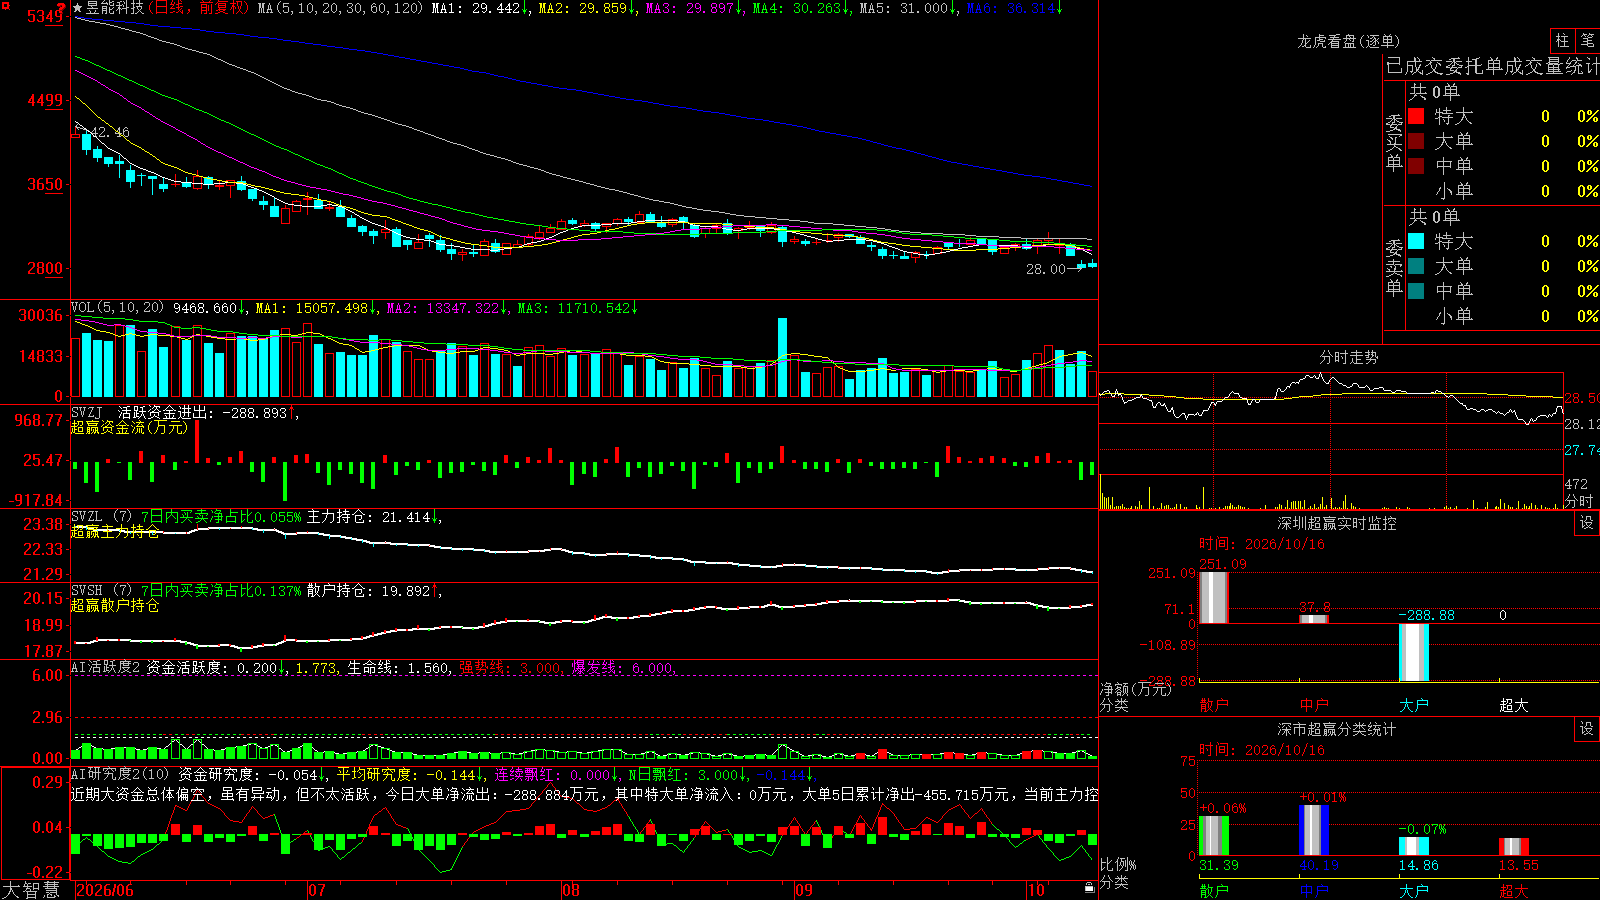The image size is (1600, 900).
Task: Click the dark red 大单 buy-order swatch
Action: pyautogui.click(x=1416, y=141)
